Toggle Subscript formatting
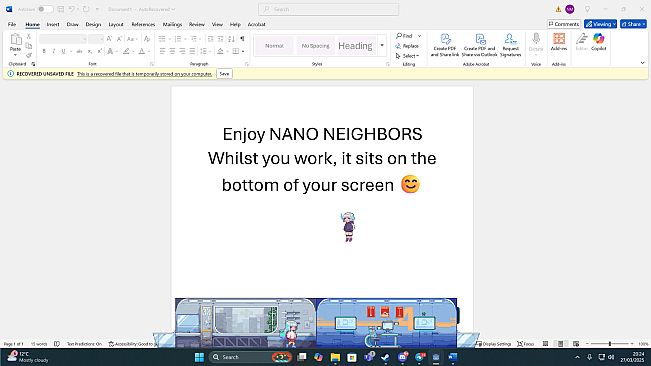This screenshot has width=651, height=366. [x=90, y=51]
